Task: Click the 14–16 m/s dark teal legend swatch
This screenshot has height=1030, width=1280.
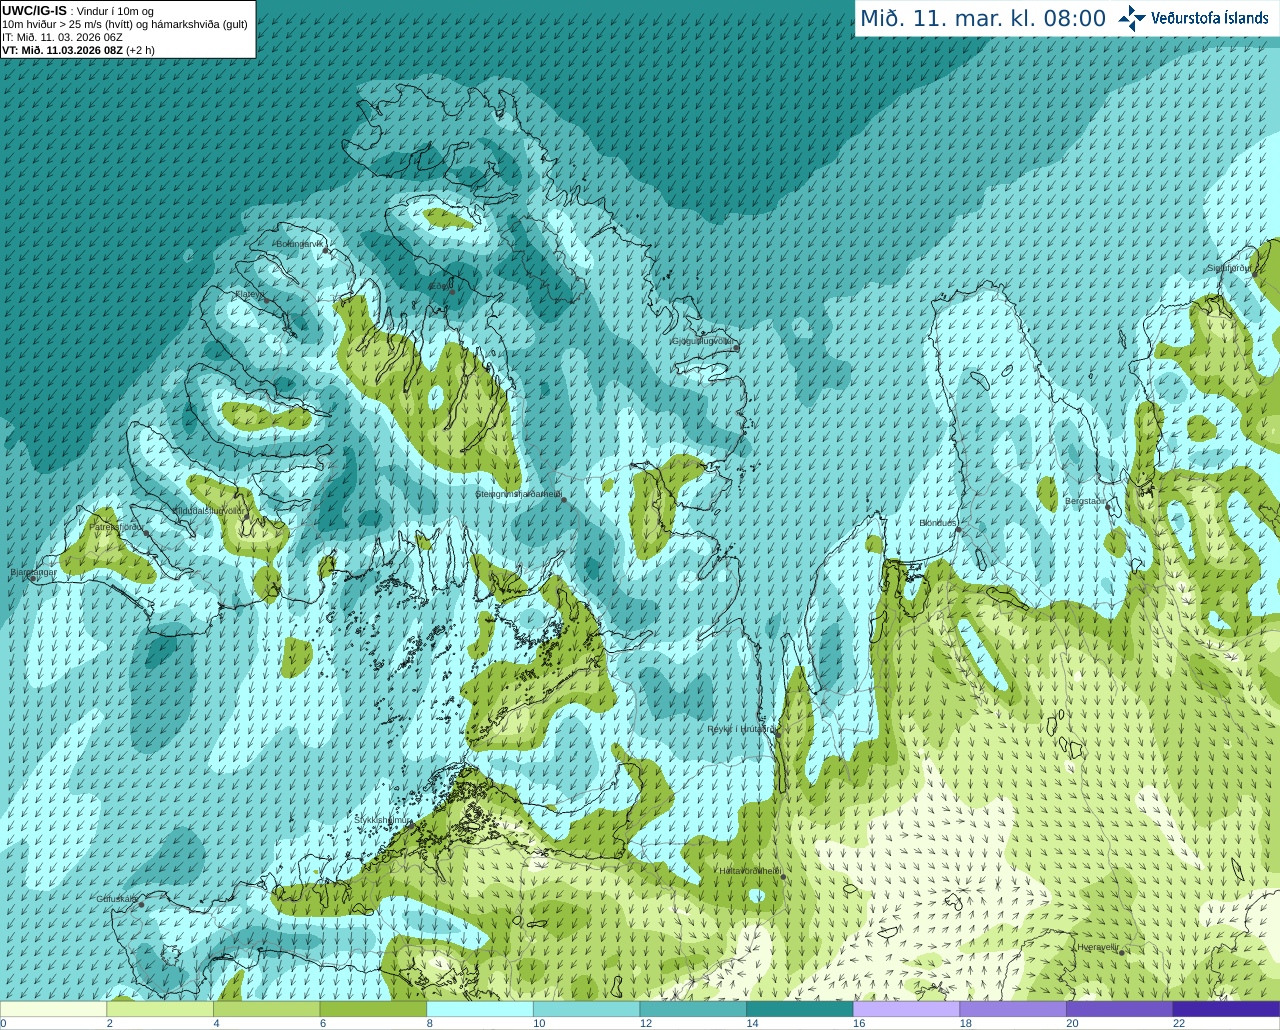Action: pyautogui.click(x=799, y=1009)
